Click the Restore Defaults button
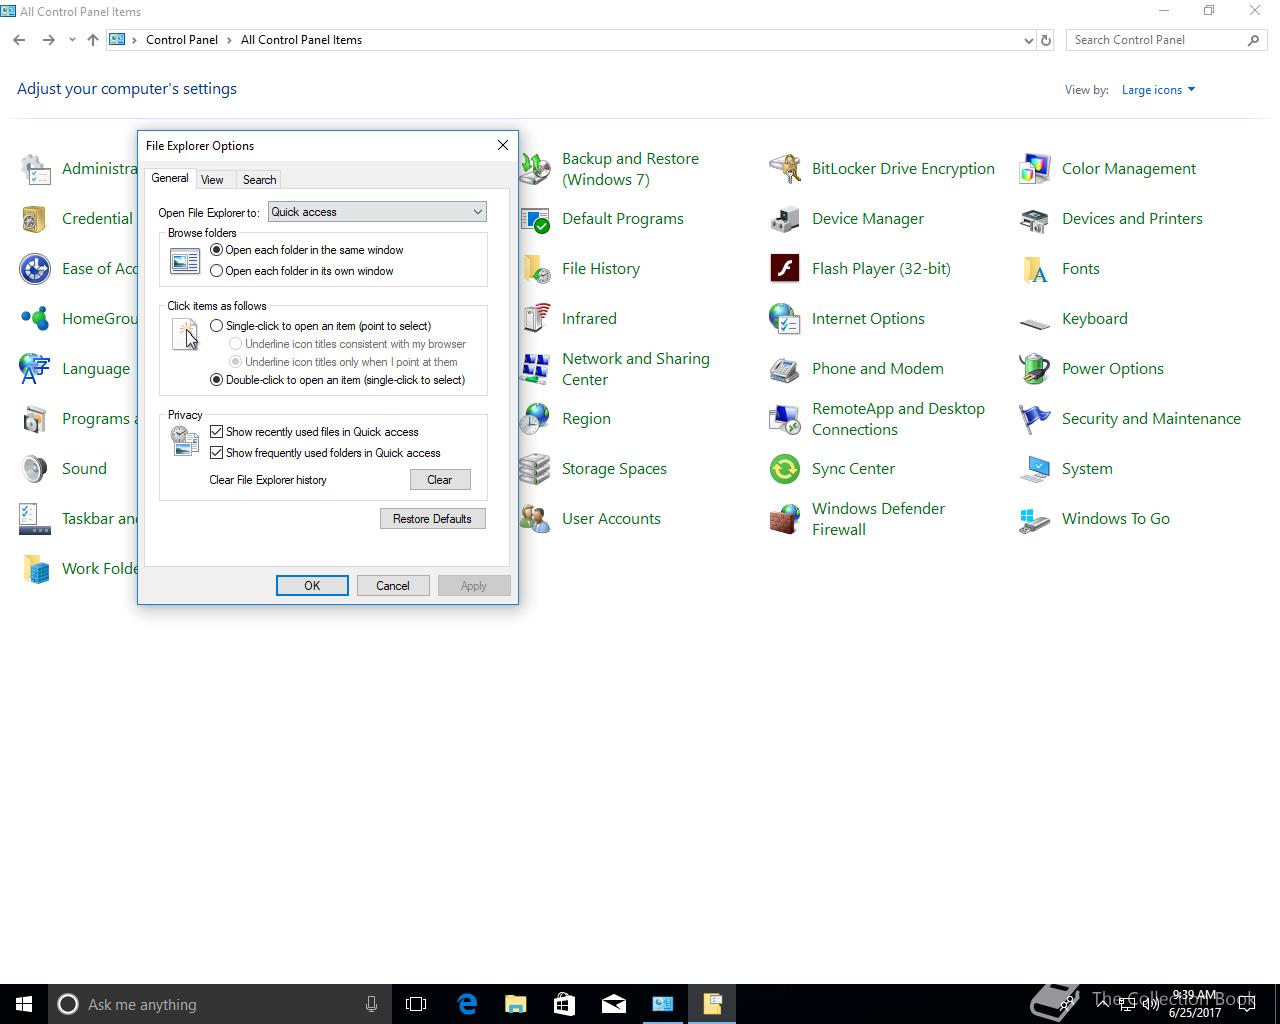 pyautogui.click(x=432, y=519)
